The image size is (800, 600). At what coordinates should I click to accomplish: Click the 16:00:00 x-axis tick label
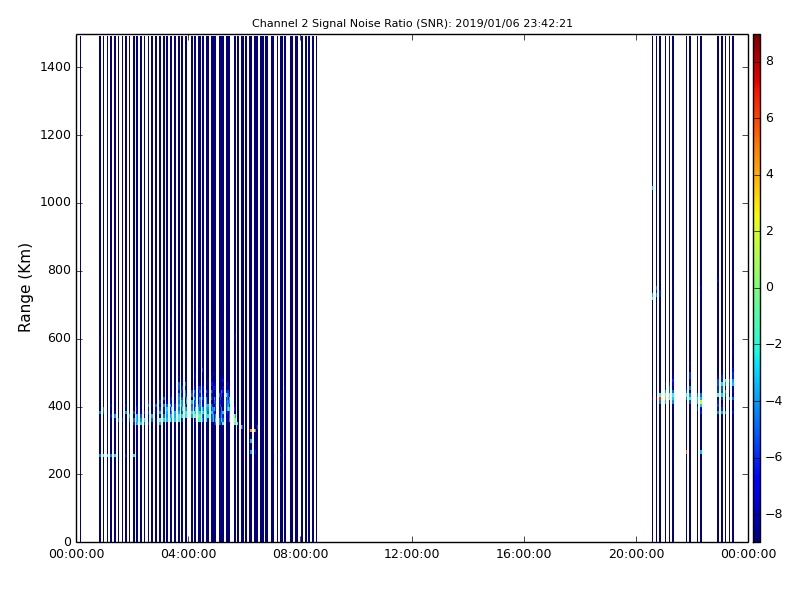(524, 554)
